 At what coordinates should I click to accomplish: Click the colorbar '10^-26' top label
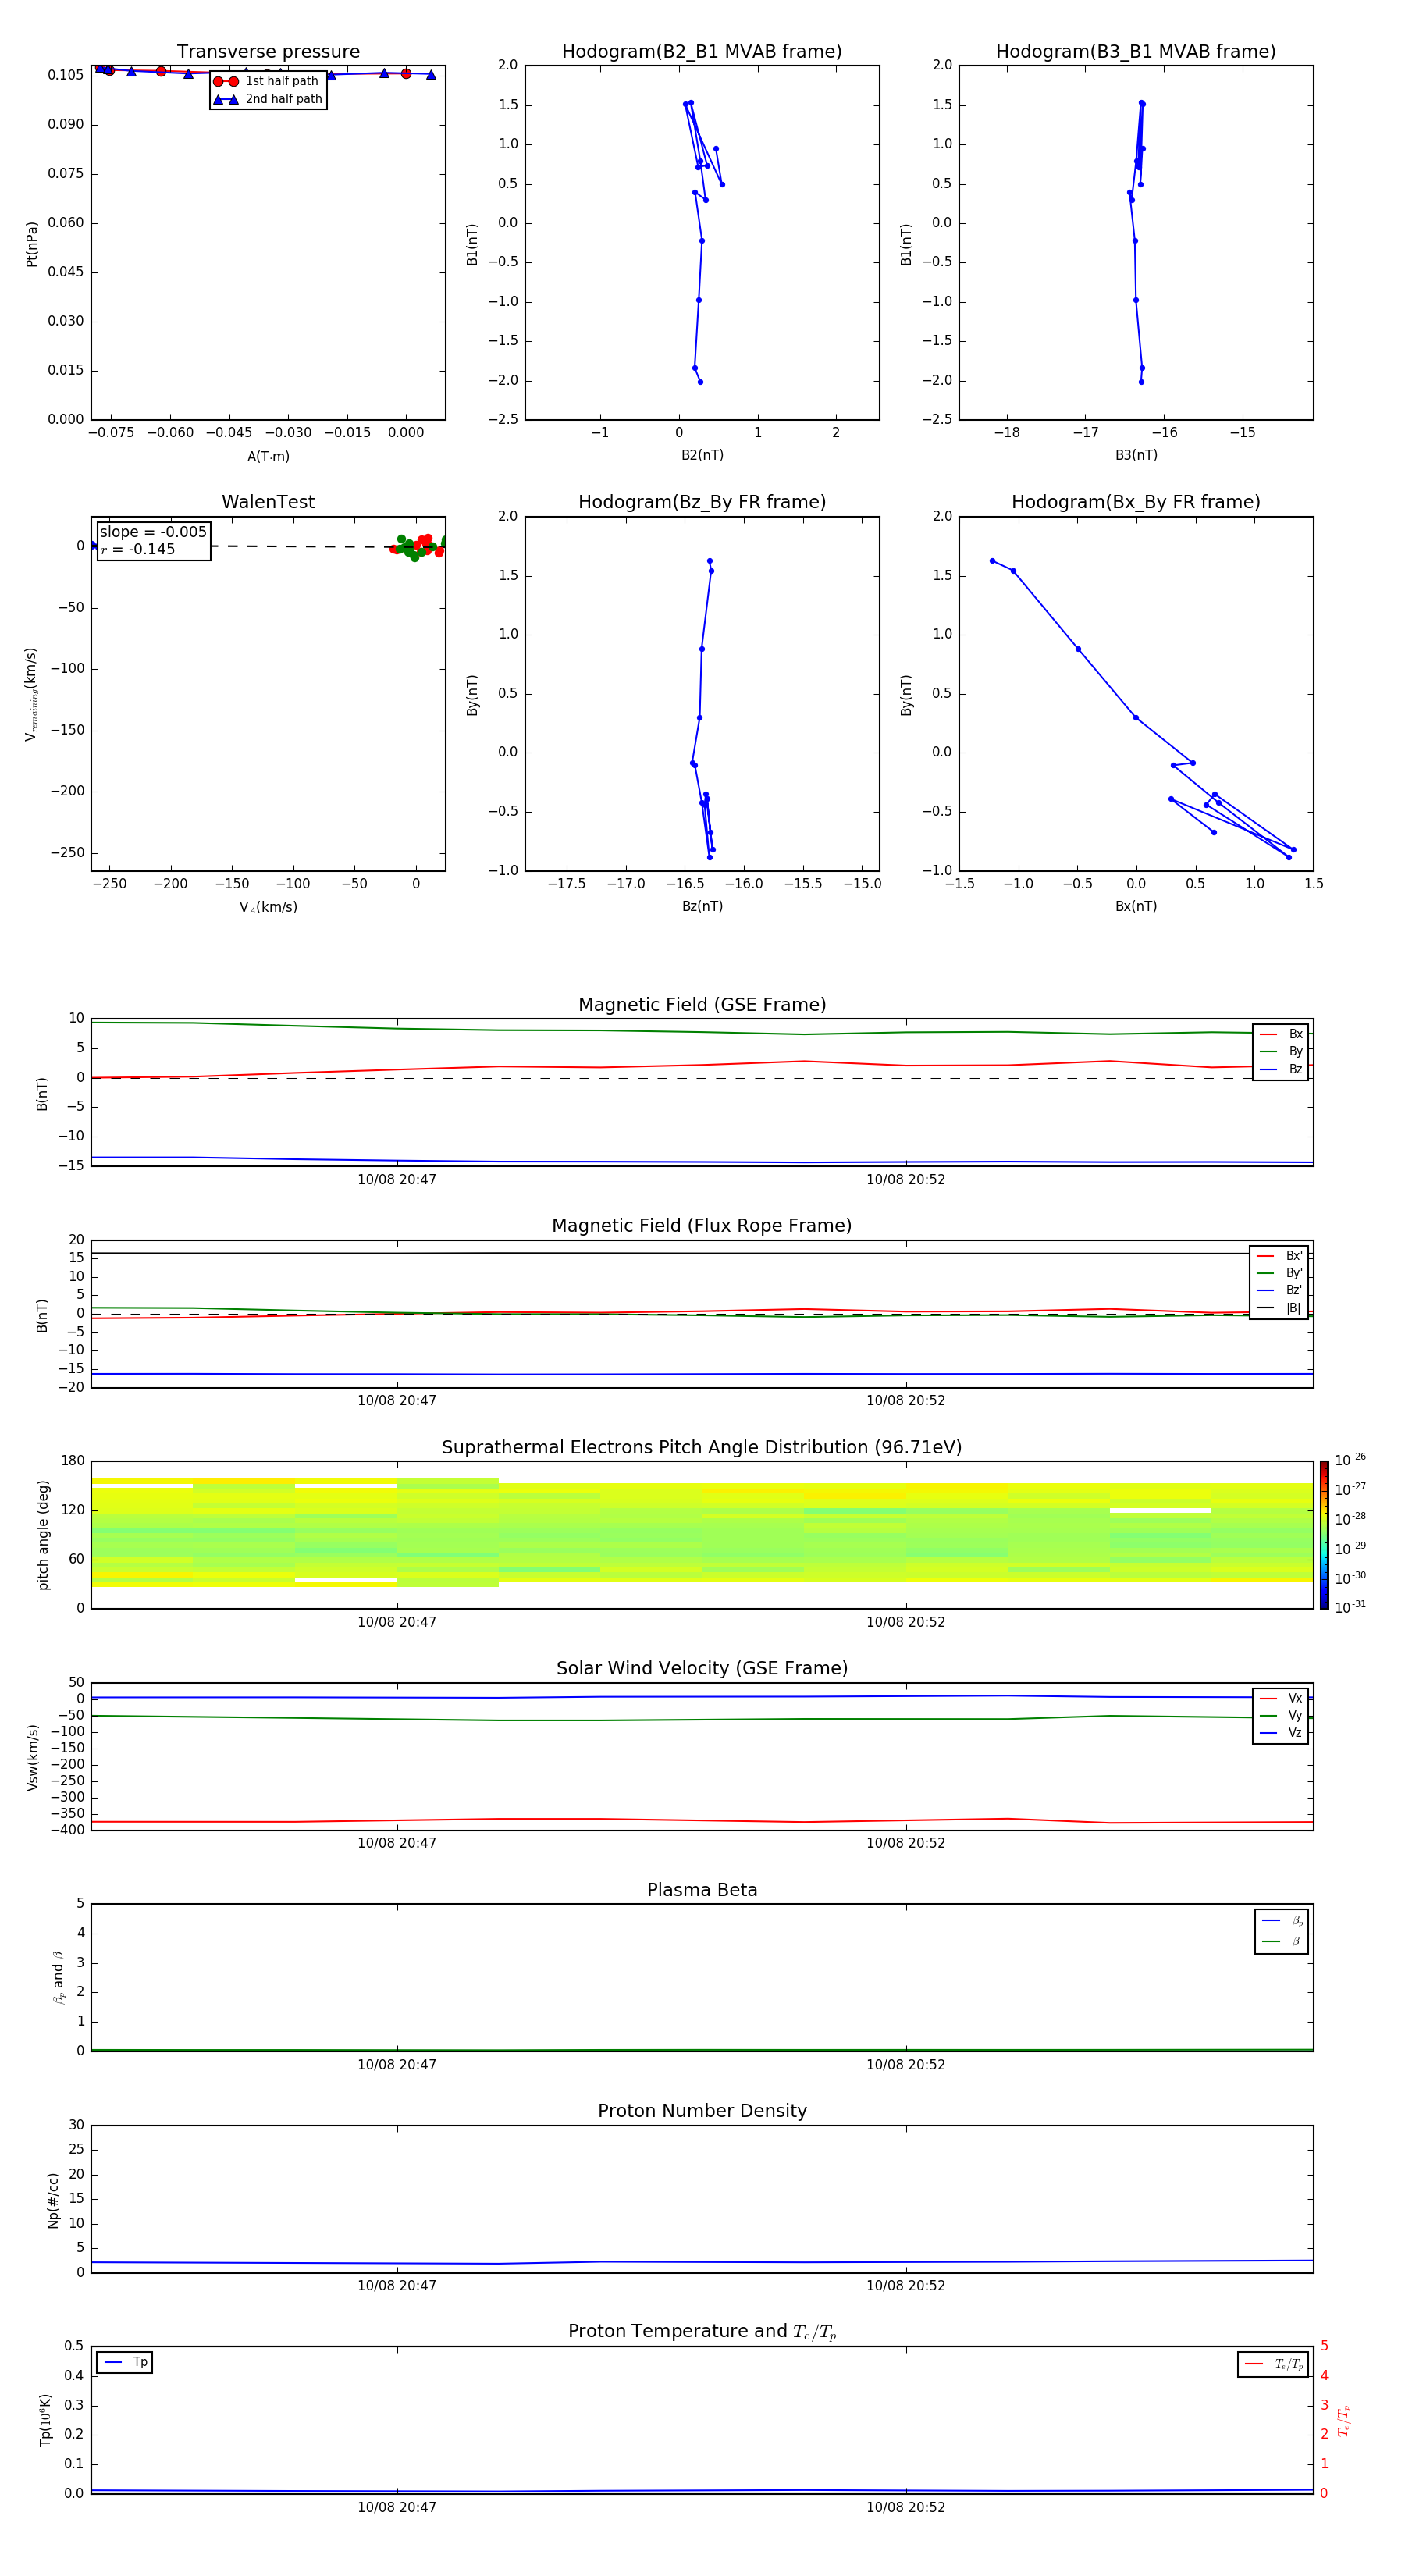coord(1350,1460)
